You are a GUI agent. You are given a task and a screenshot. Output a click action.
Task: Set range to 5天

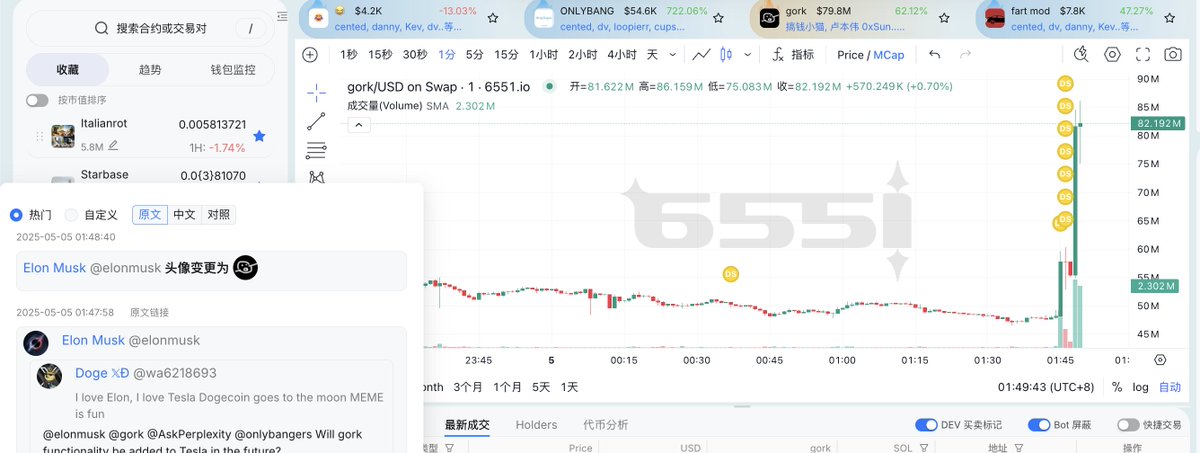click(541, 387)
